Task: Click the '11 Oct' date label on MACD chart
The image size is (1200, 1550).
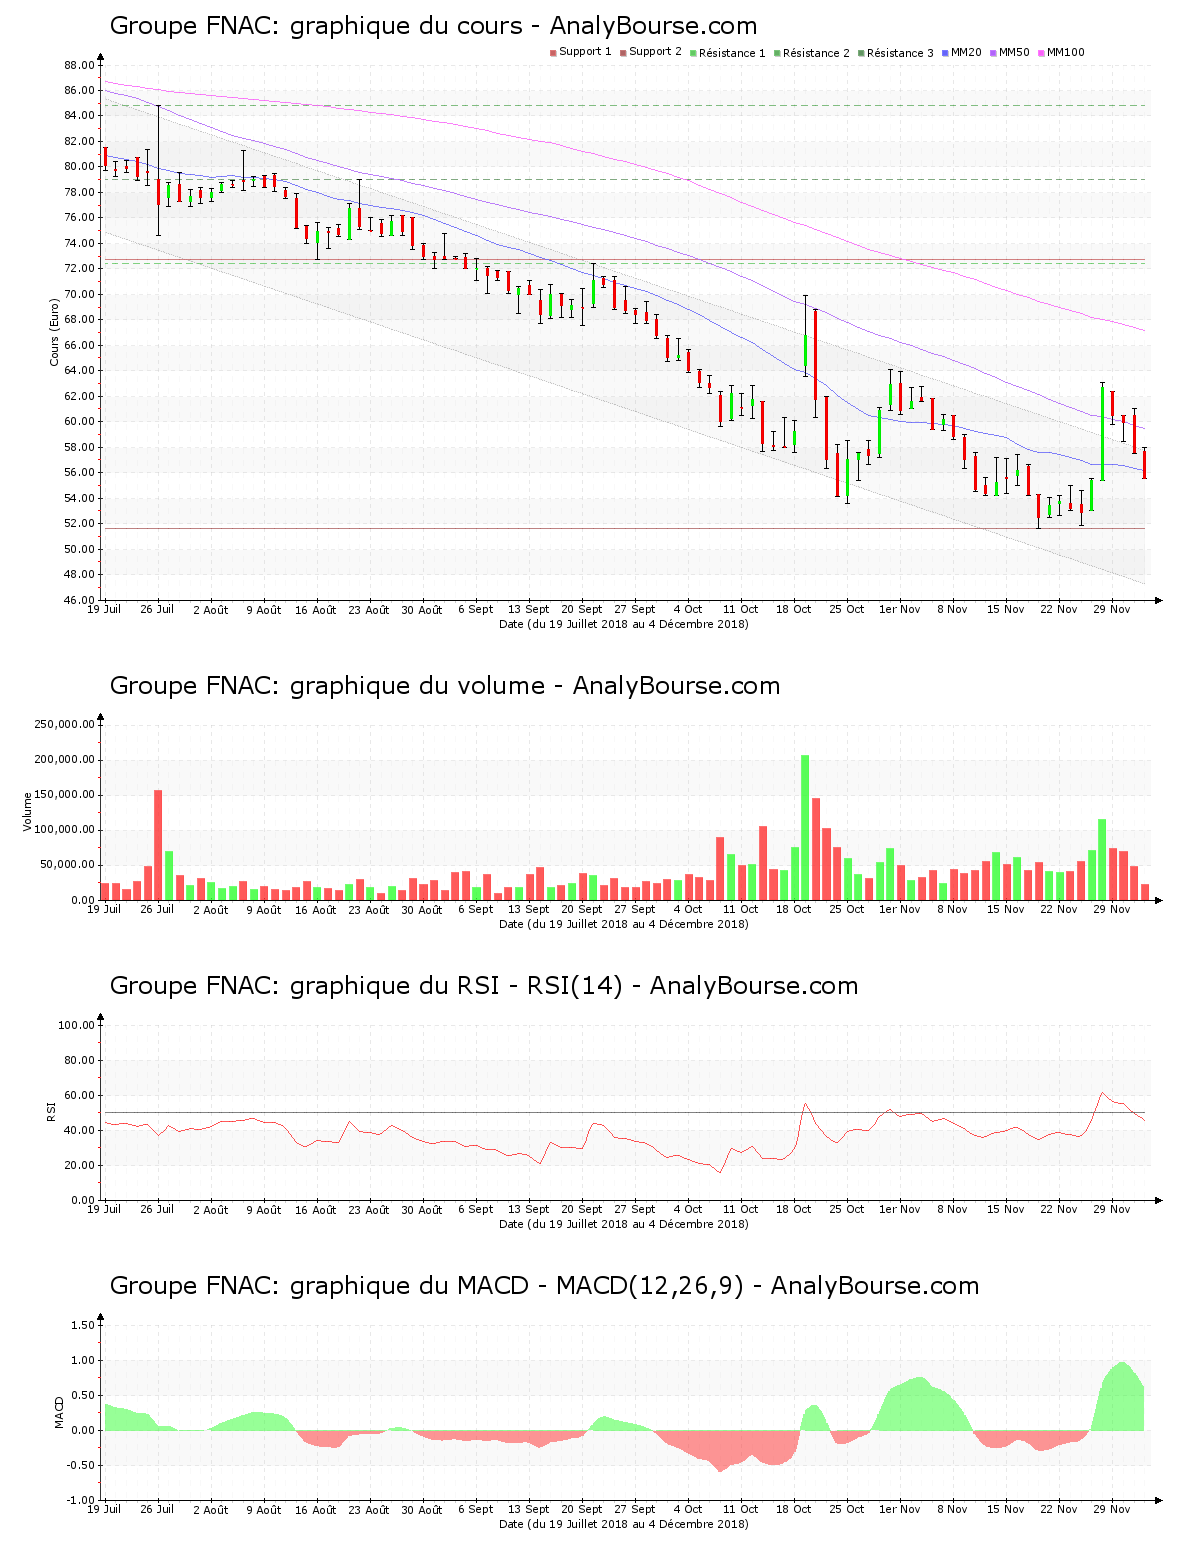Action: click(x=741, y=1510)
